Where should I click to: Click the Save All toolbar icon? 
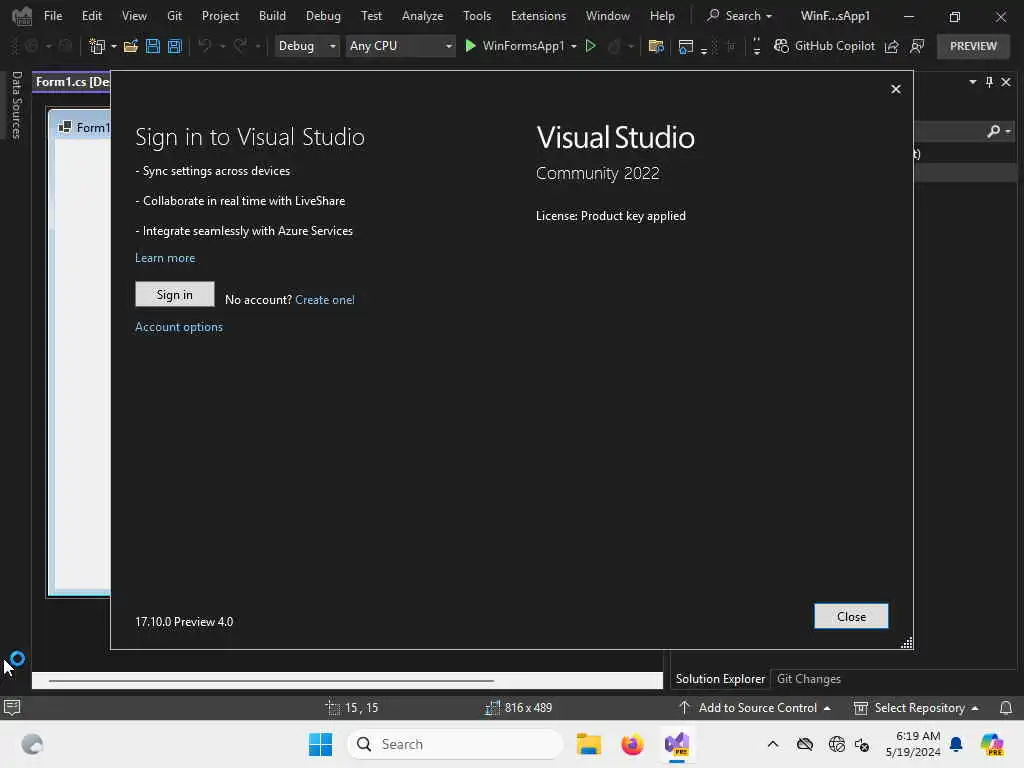174,46
